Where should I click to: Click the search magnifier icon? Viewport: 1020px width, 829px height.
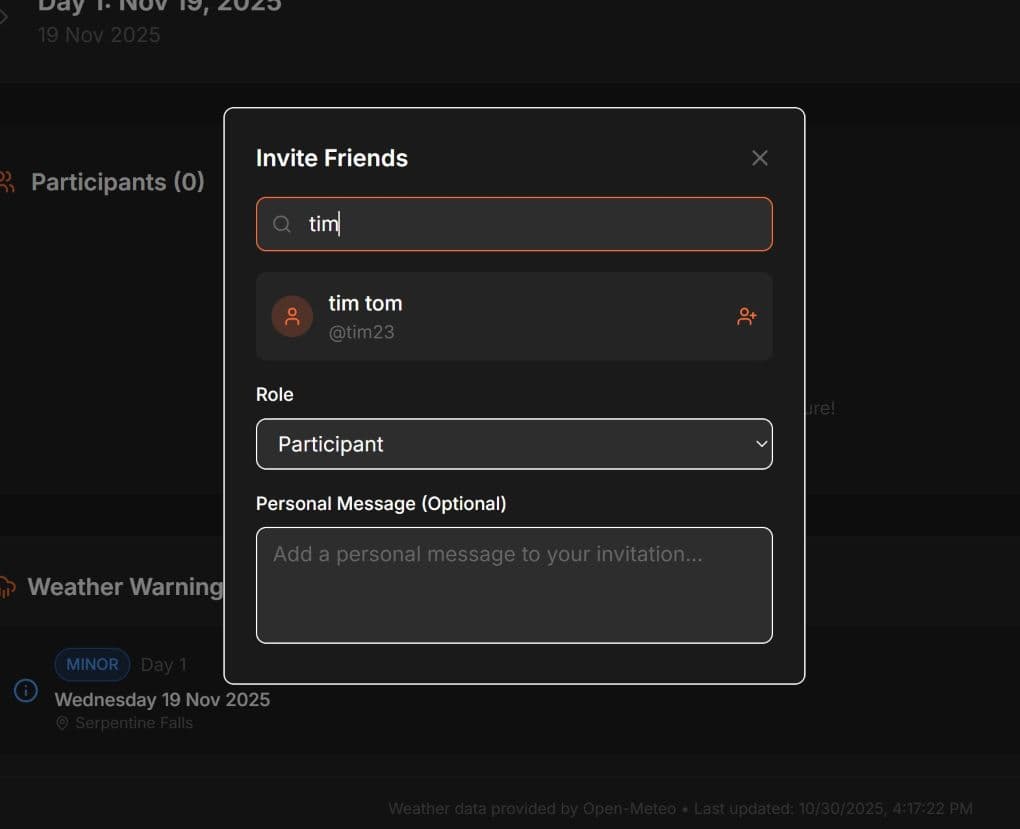pos(281,223)
